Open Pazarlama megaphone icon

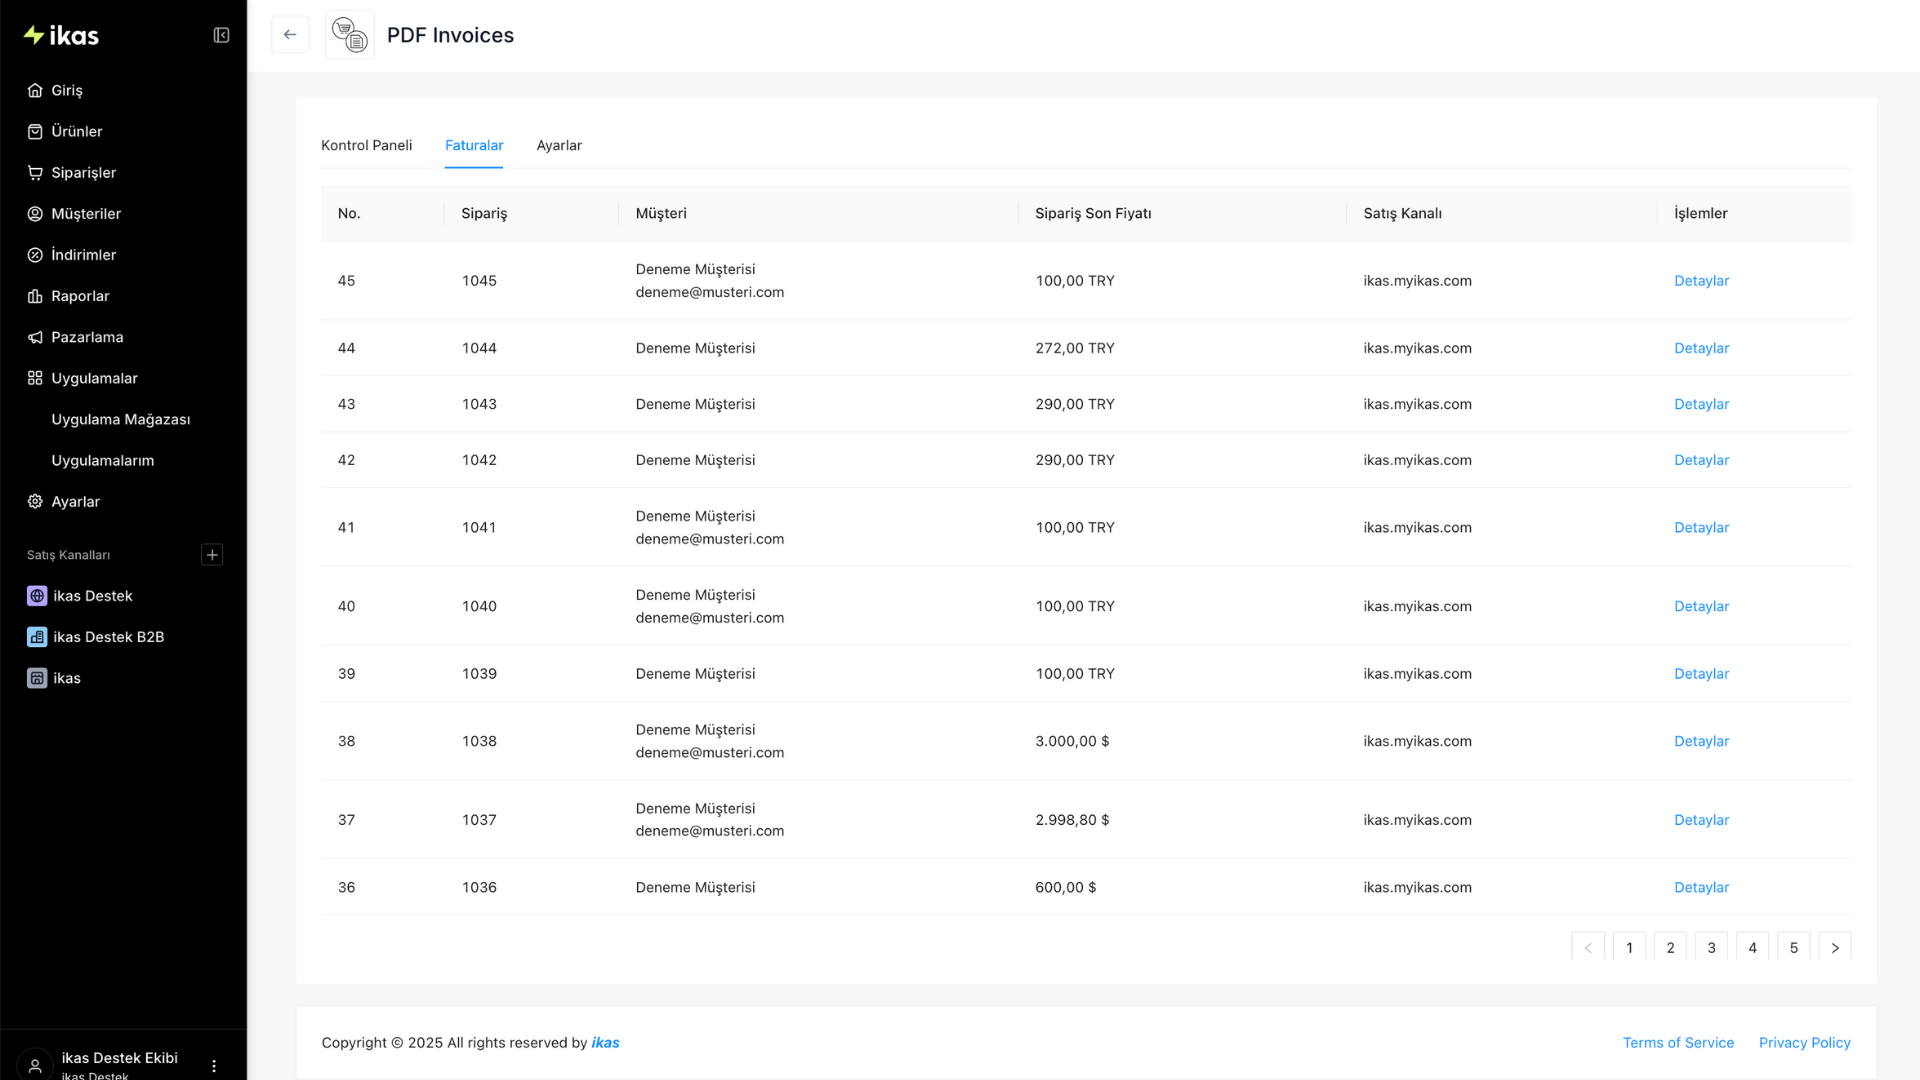click(x=35, y=337)
